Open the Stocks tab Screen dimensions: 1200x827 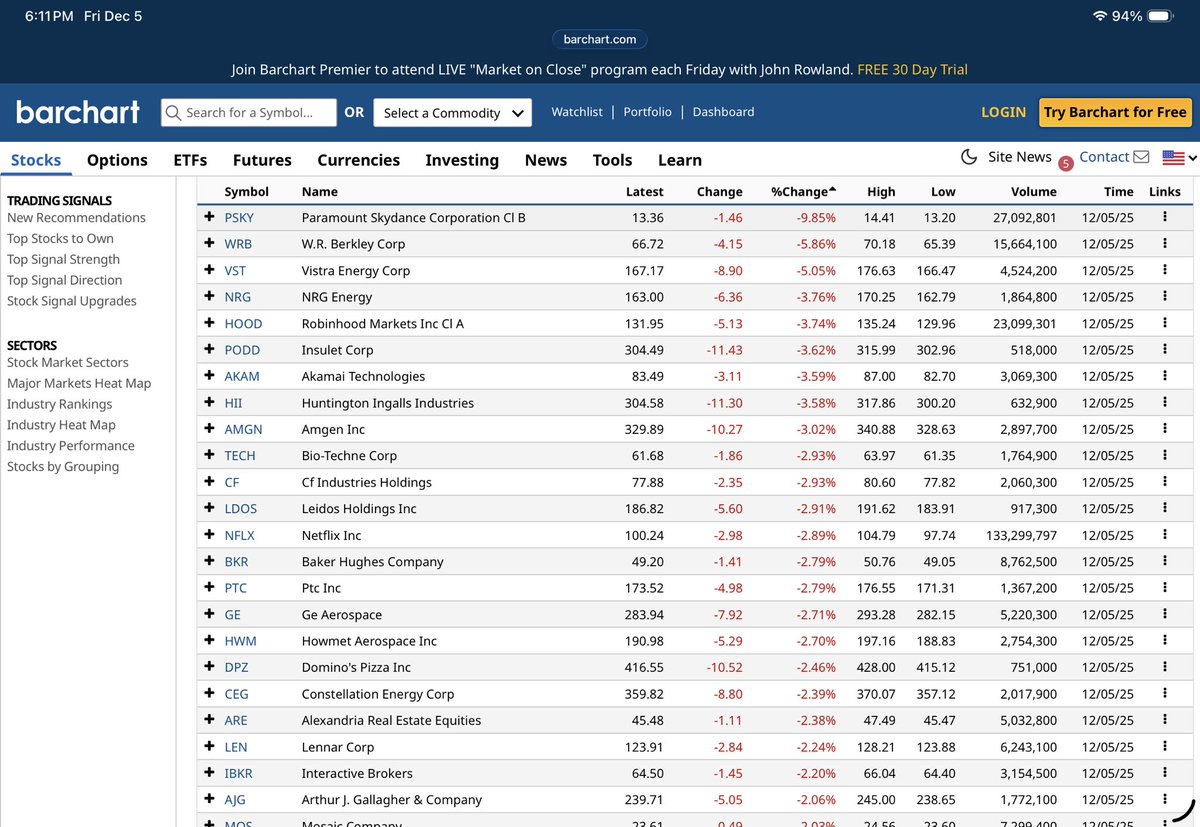point(36,160)
